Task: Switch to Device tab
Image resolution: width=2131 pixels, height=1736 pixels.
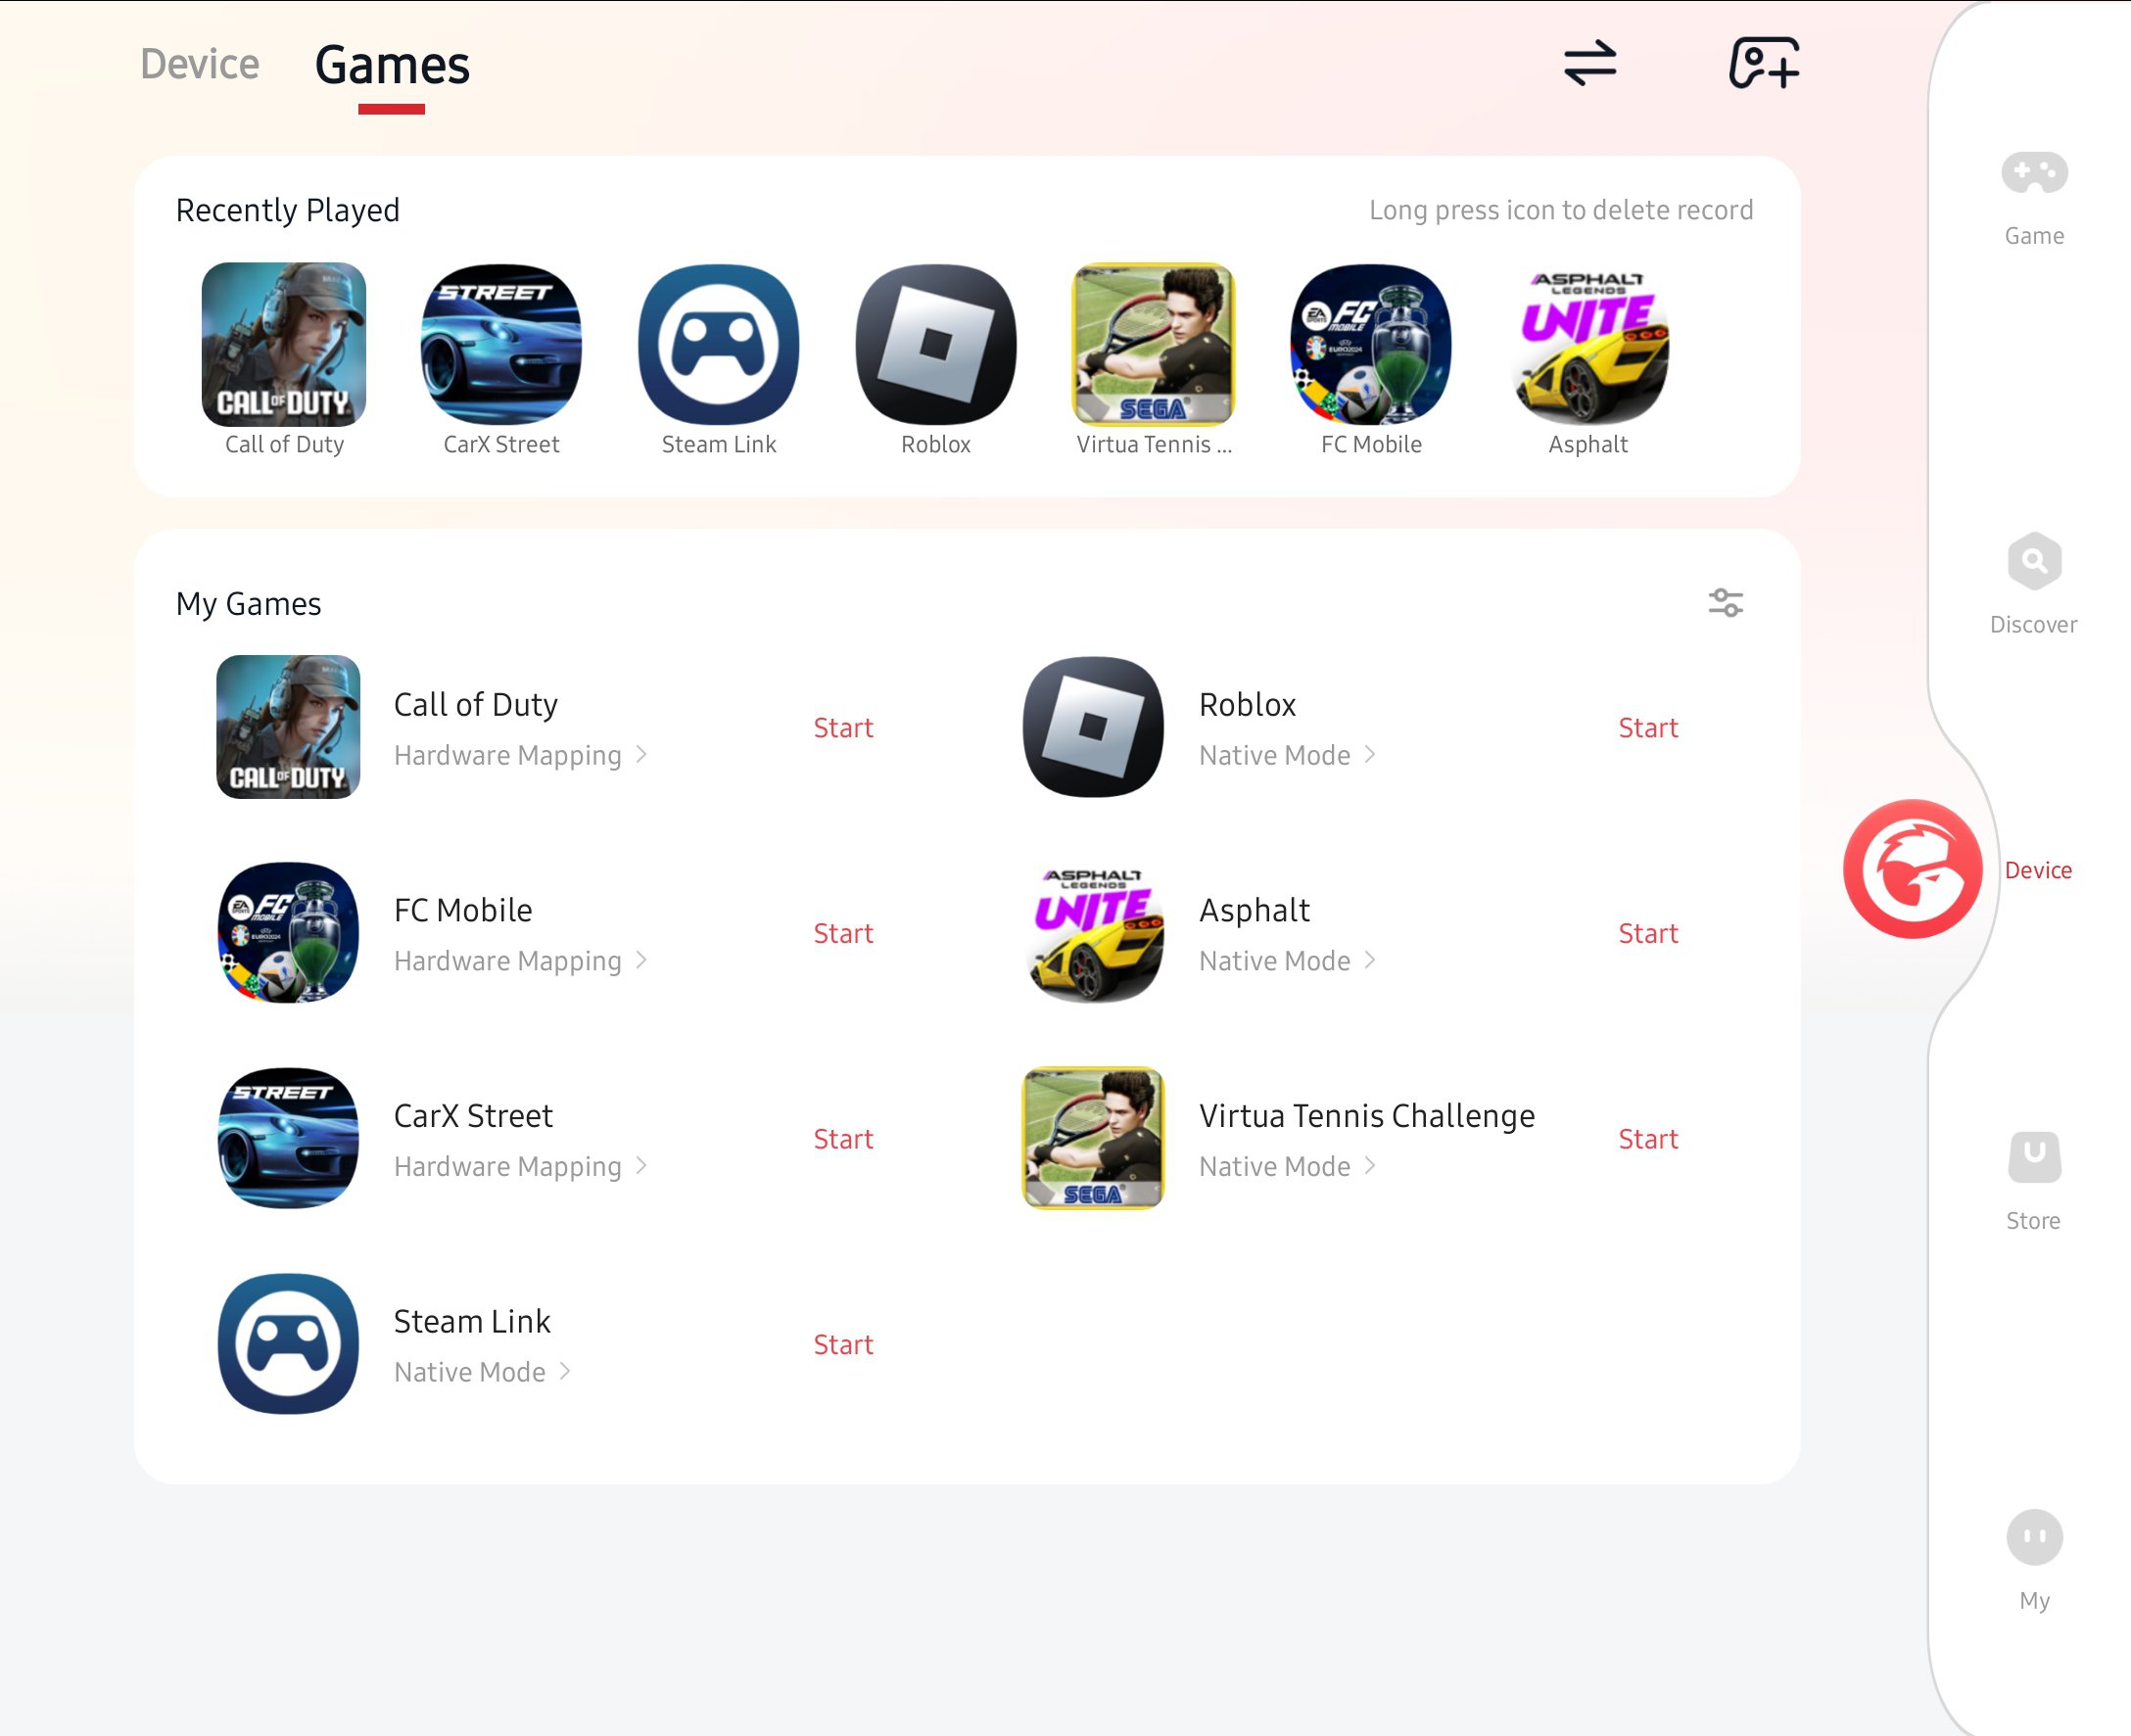Action: click(x=200, y=64)
